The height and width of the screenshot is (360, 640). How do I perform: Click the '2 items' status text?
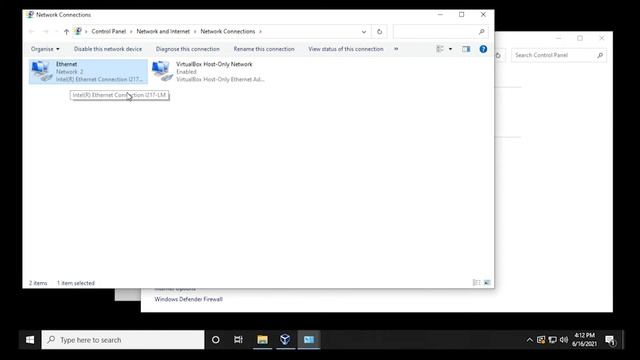(x=38, y=283)
